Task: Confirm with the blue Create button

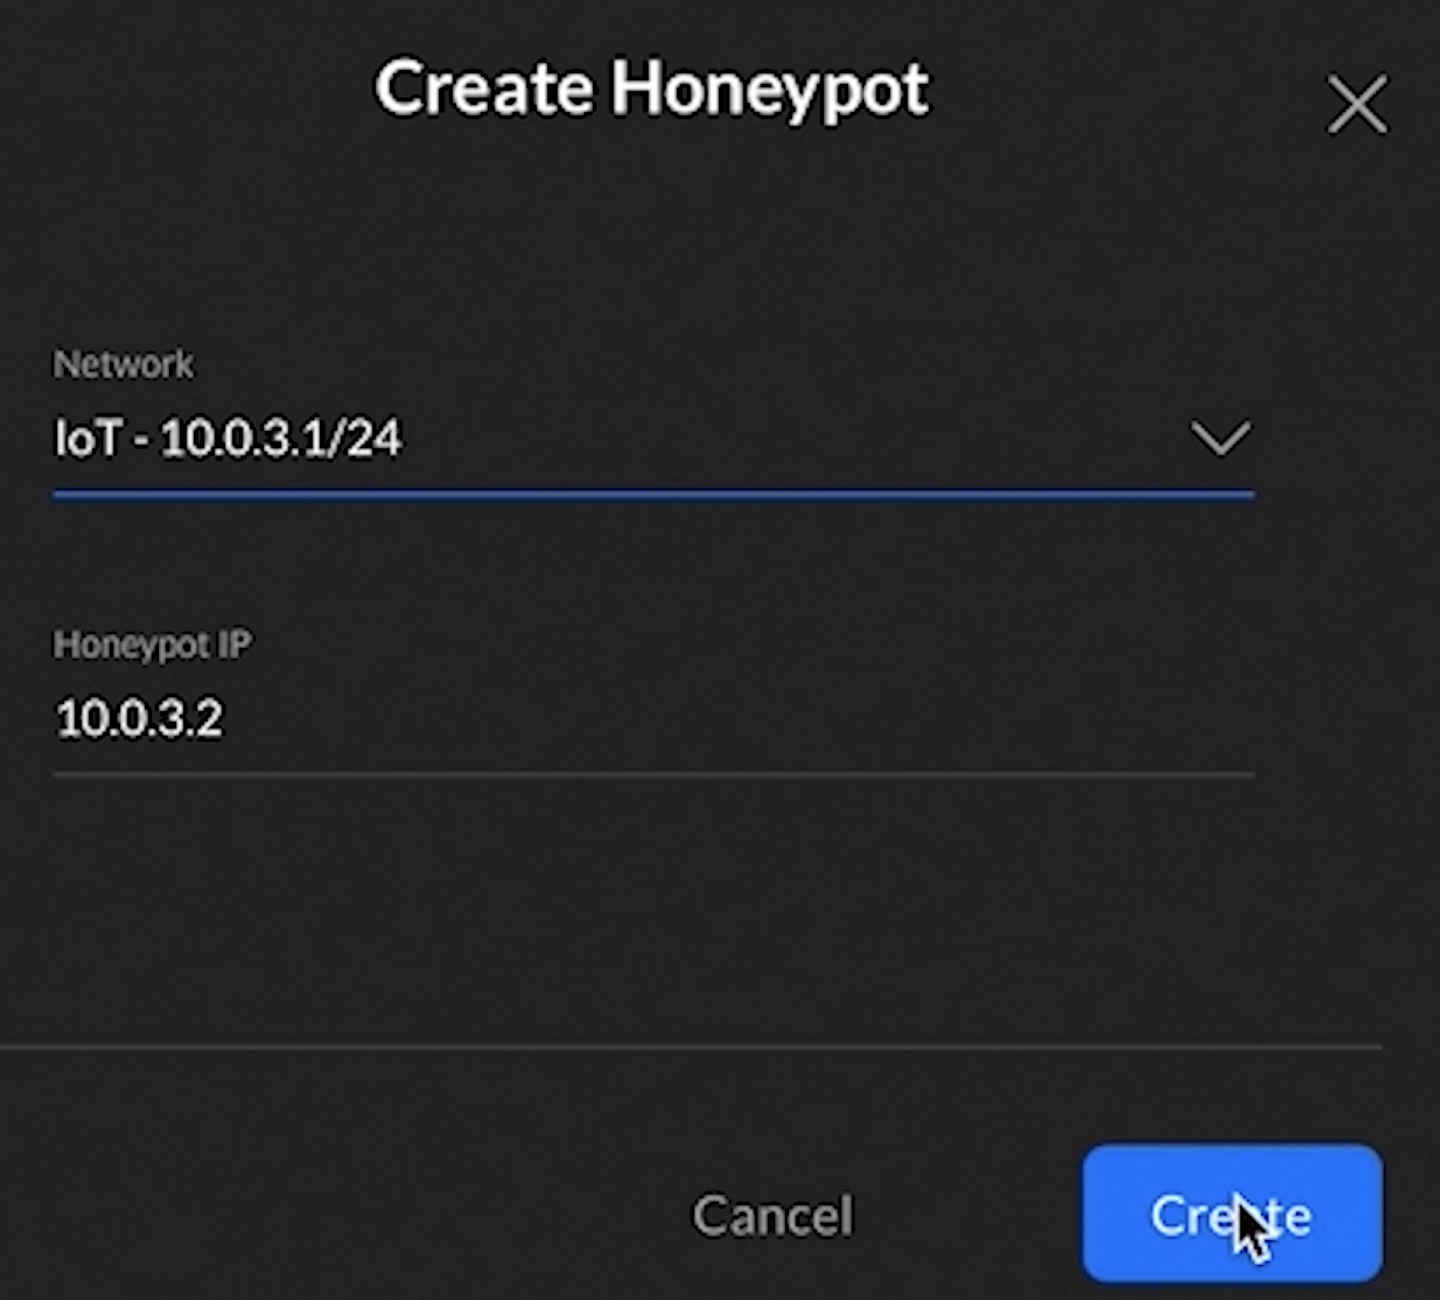Action: [x=1232, y=1213]
